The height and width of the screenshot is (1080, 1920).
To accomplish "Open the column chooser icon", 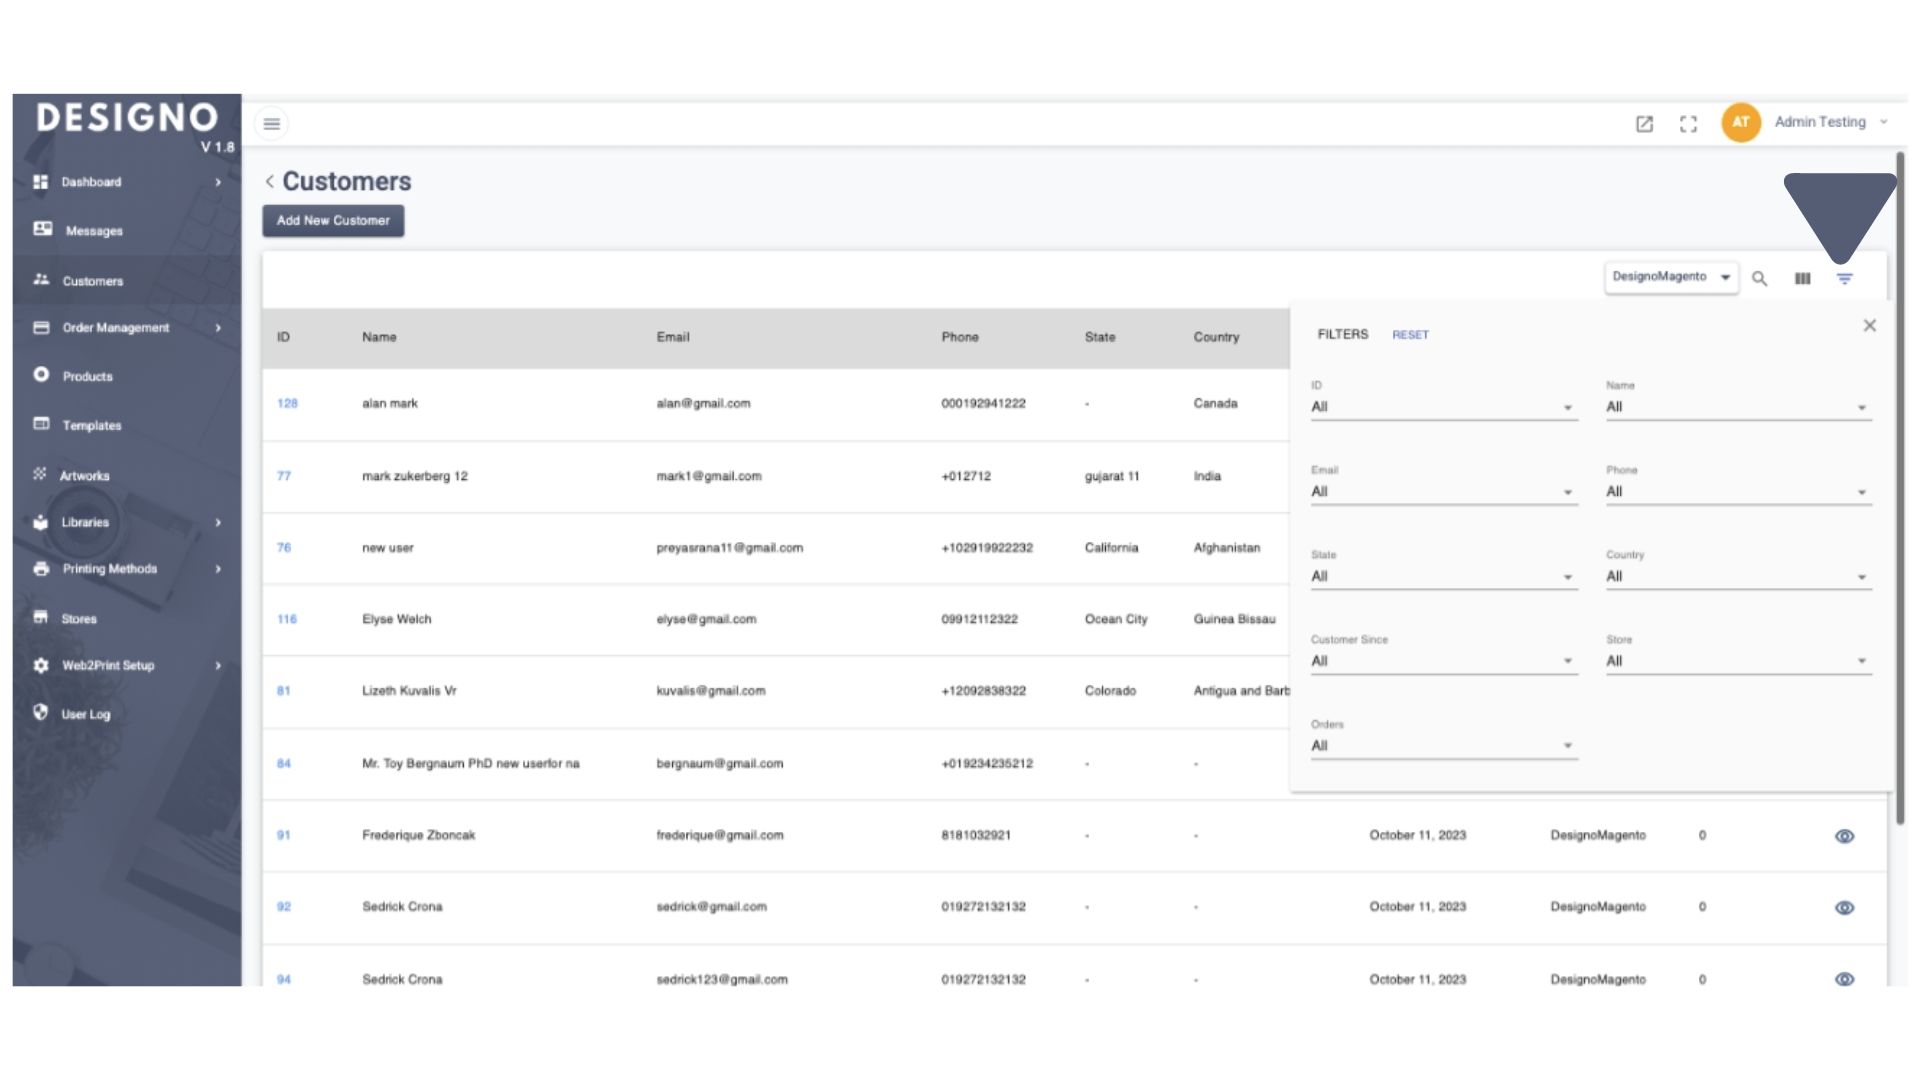I will tap(1802, 279).
